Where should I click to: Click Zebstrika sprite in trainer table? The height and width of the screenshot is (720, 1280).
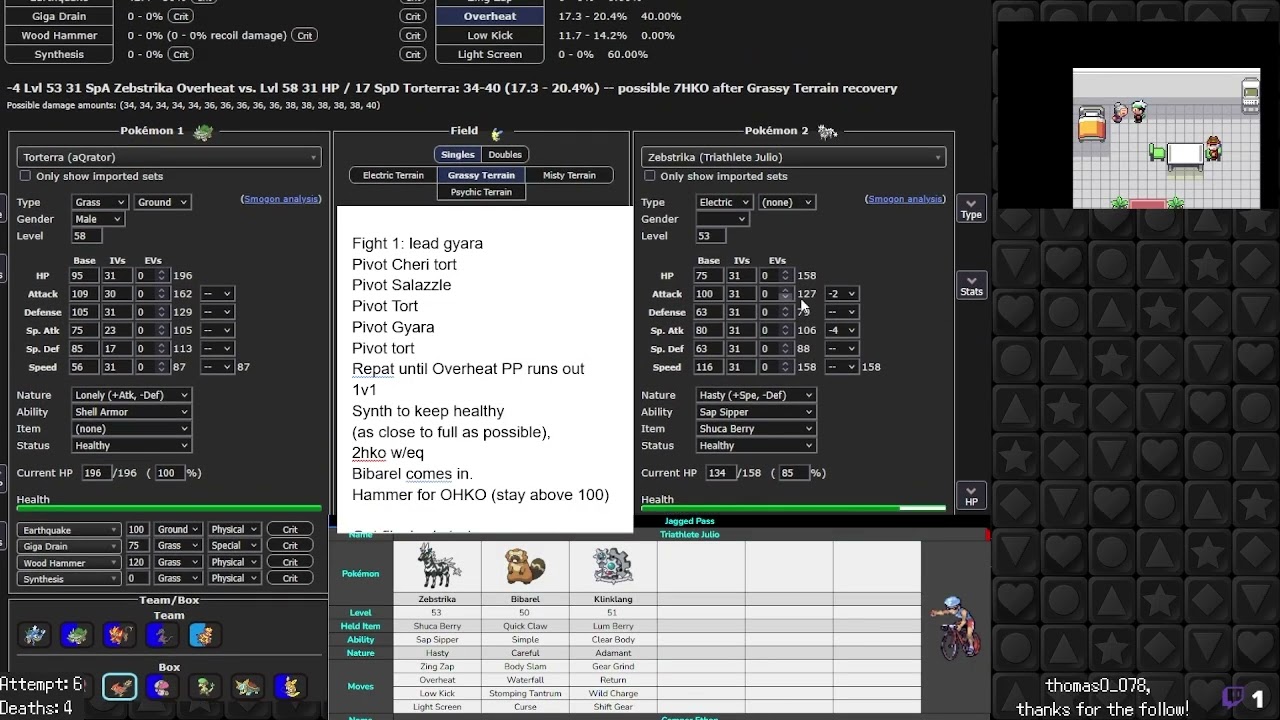tap(437, 567)
